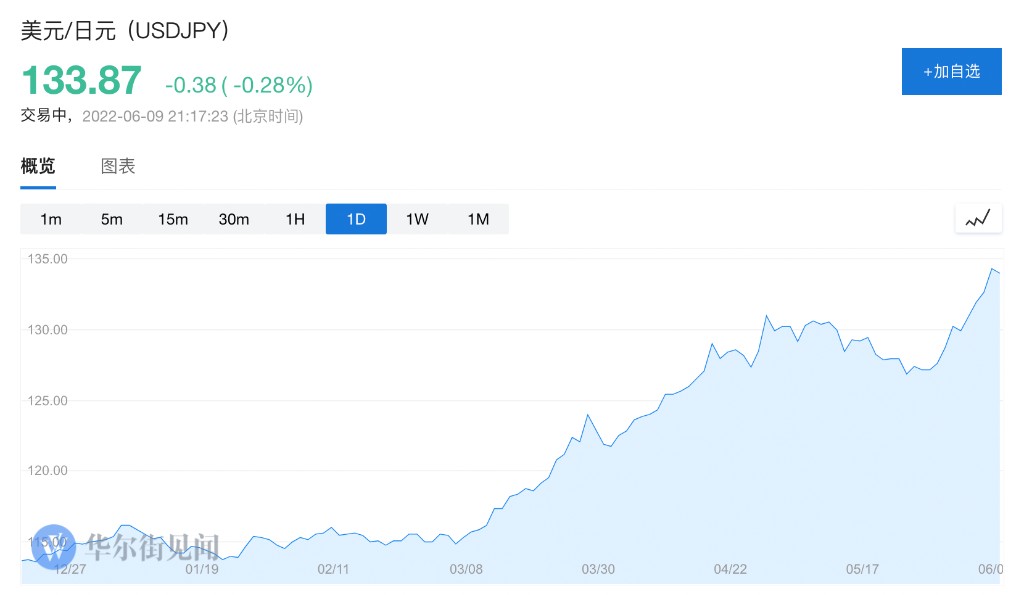This screenshot has height=595, width=1024.
Task: Select the 1m timeframe
Action: tap(51, 219)
